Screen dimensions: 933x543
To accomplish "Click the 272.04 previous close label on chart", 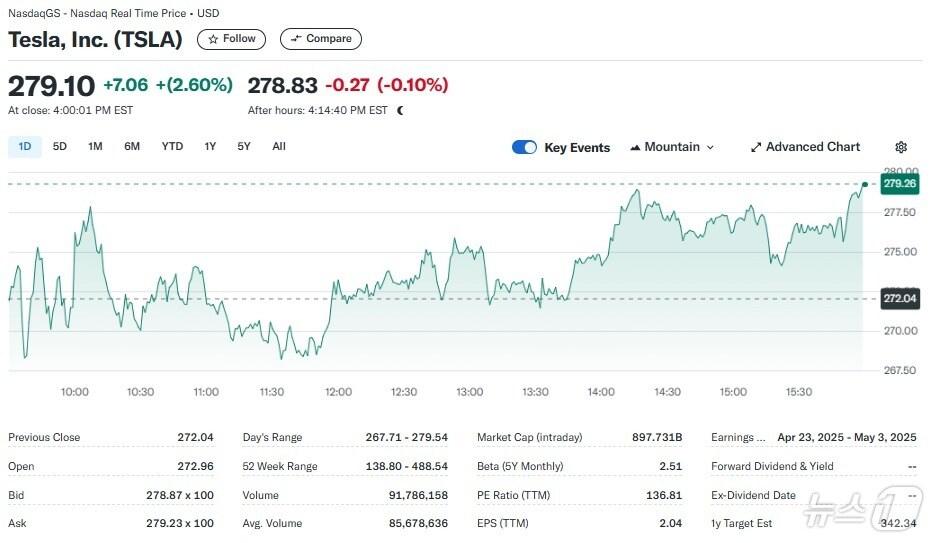I will [x=898, y=299].
